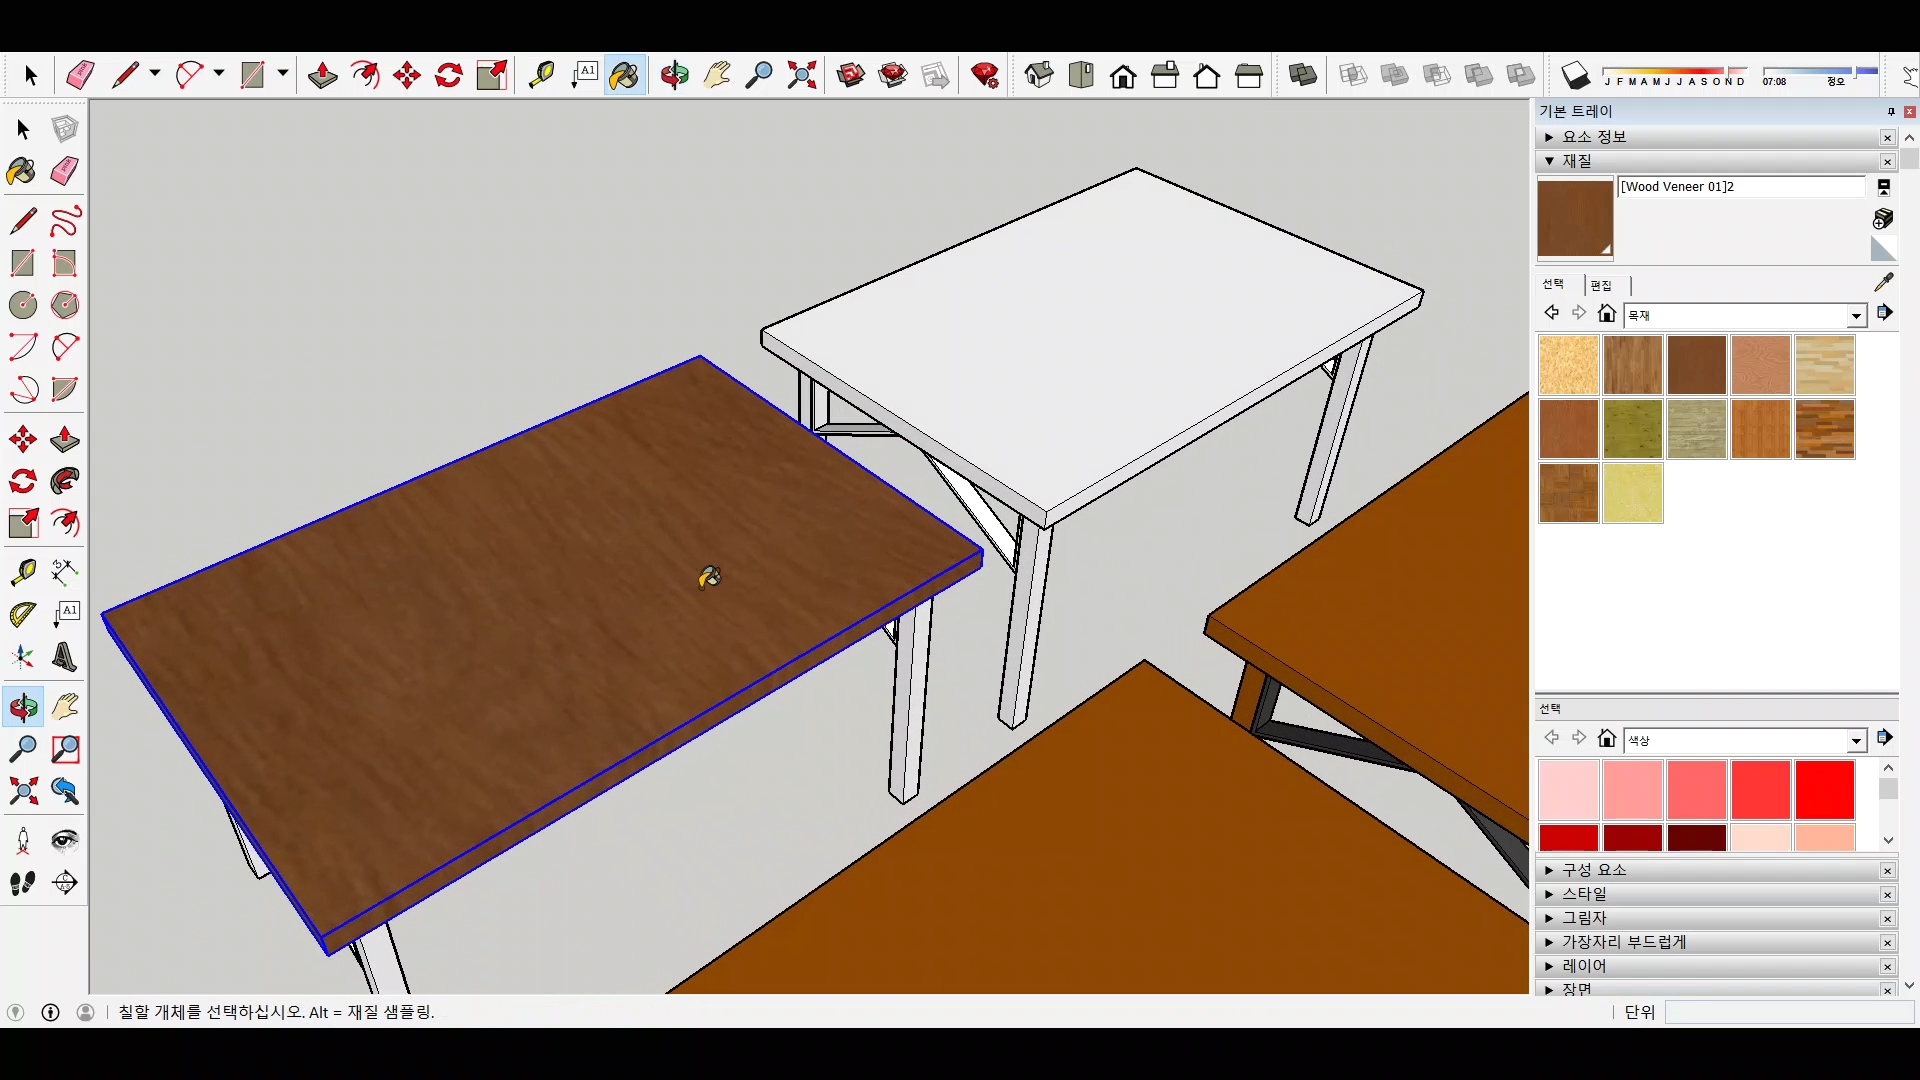Switch to the 선택 tab
This screenshot has height=1080, width=1920.
[x=1553, y=284]
